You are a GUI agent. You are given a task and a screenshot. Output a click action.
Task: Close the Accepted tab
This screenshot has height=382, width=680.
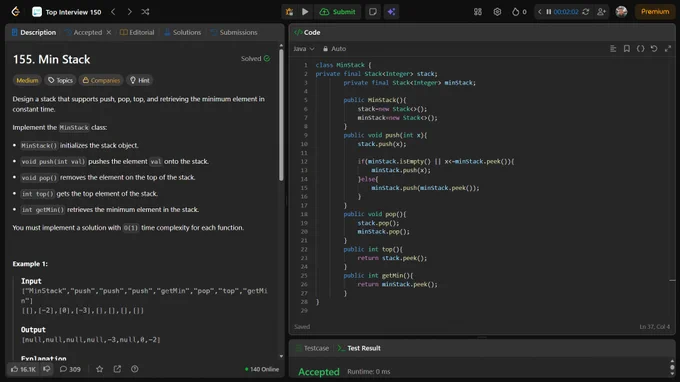click(x=108, y=33)
